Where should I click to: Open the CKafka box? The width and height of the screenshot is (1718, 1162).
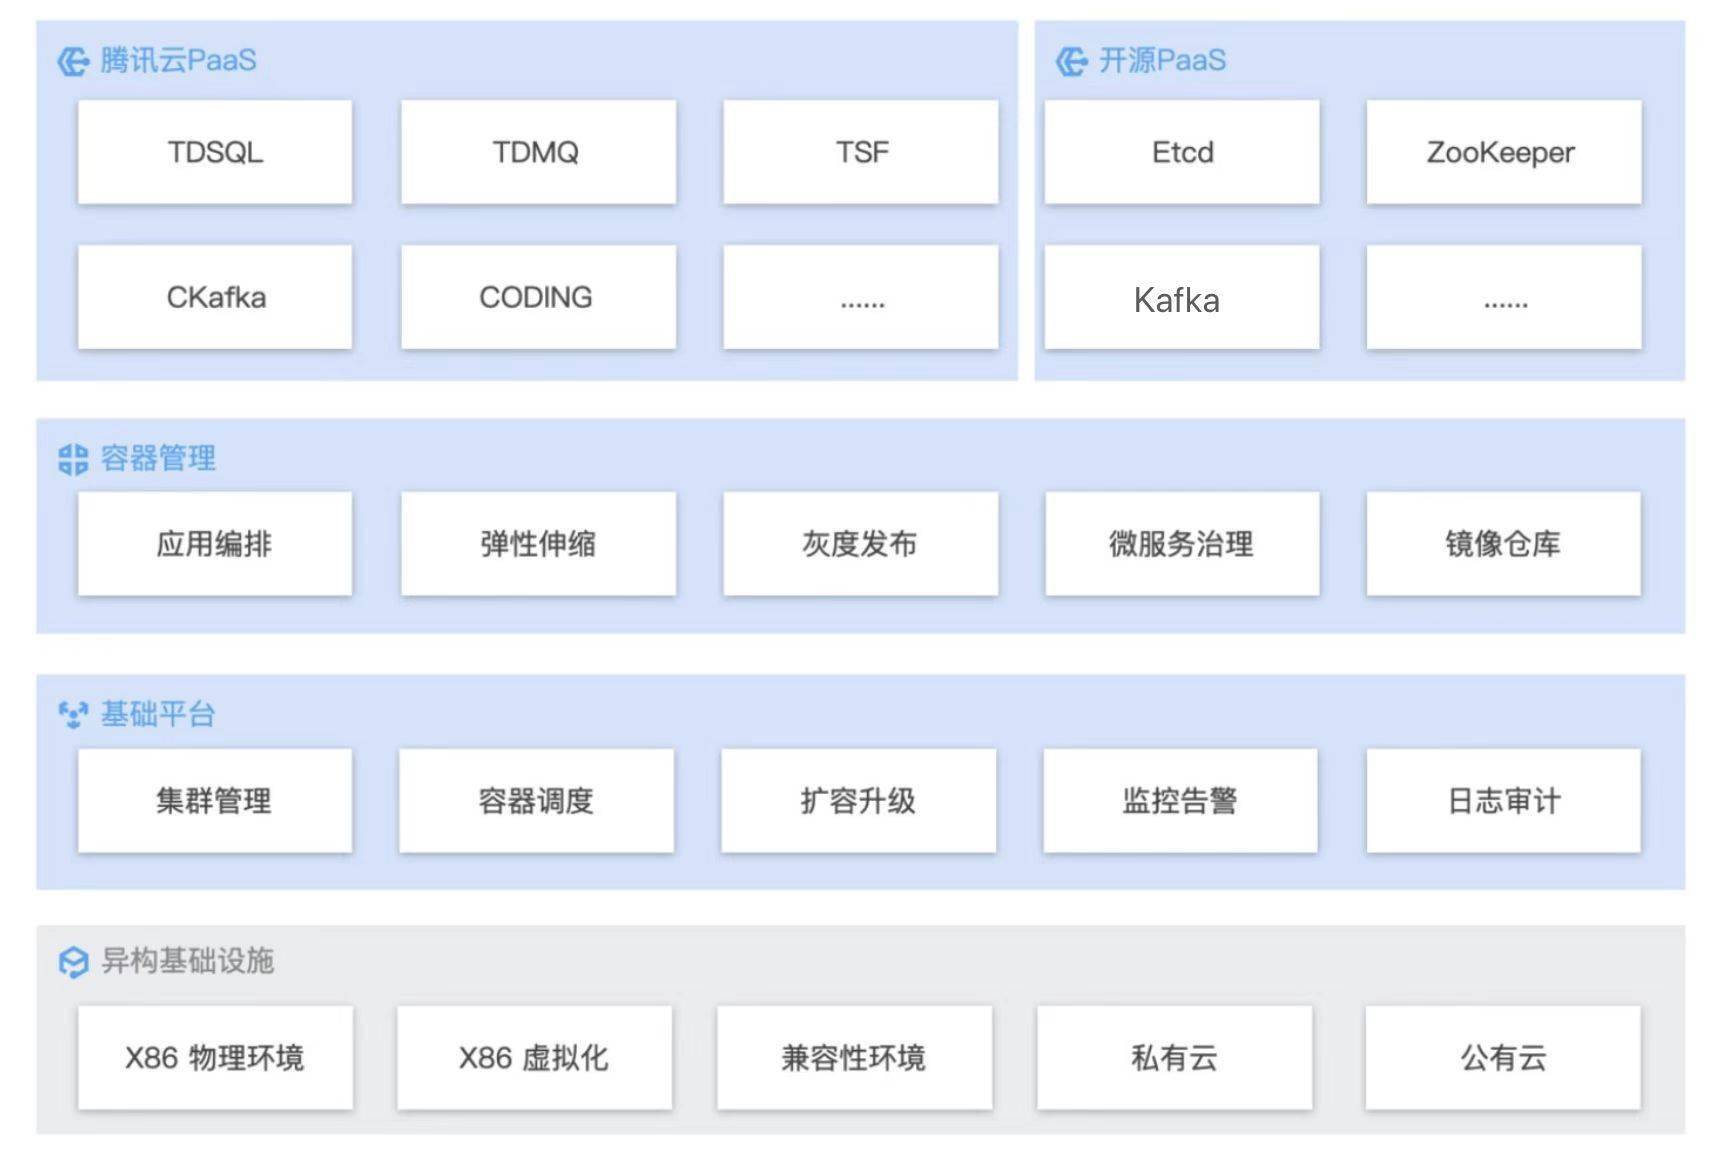215,297
